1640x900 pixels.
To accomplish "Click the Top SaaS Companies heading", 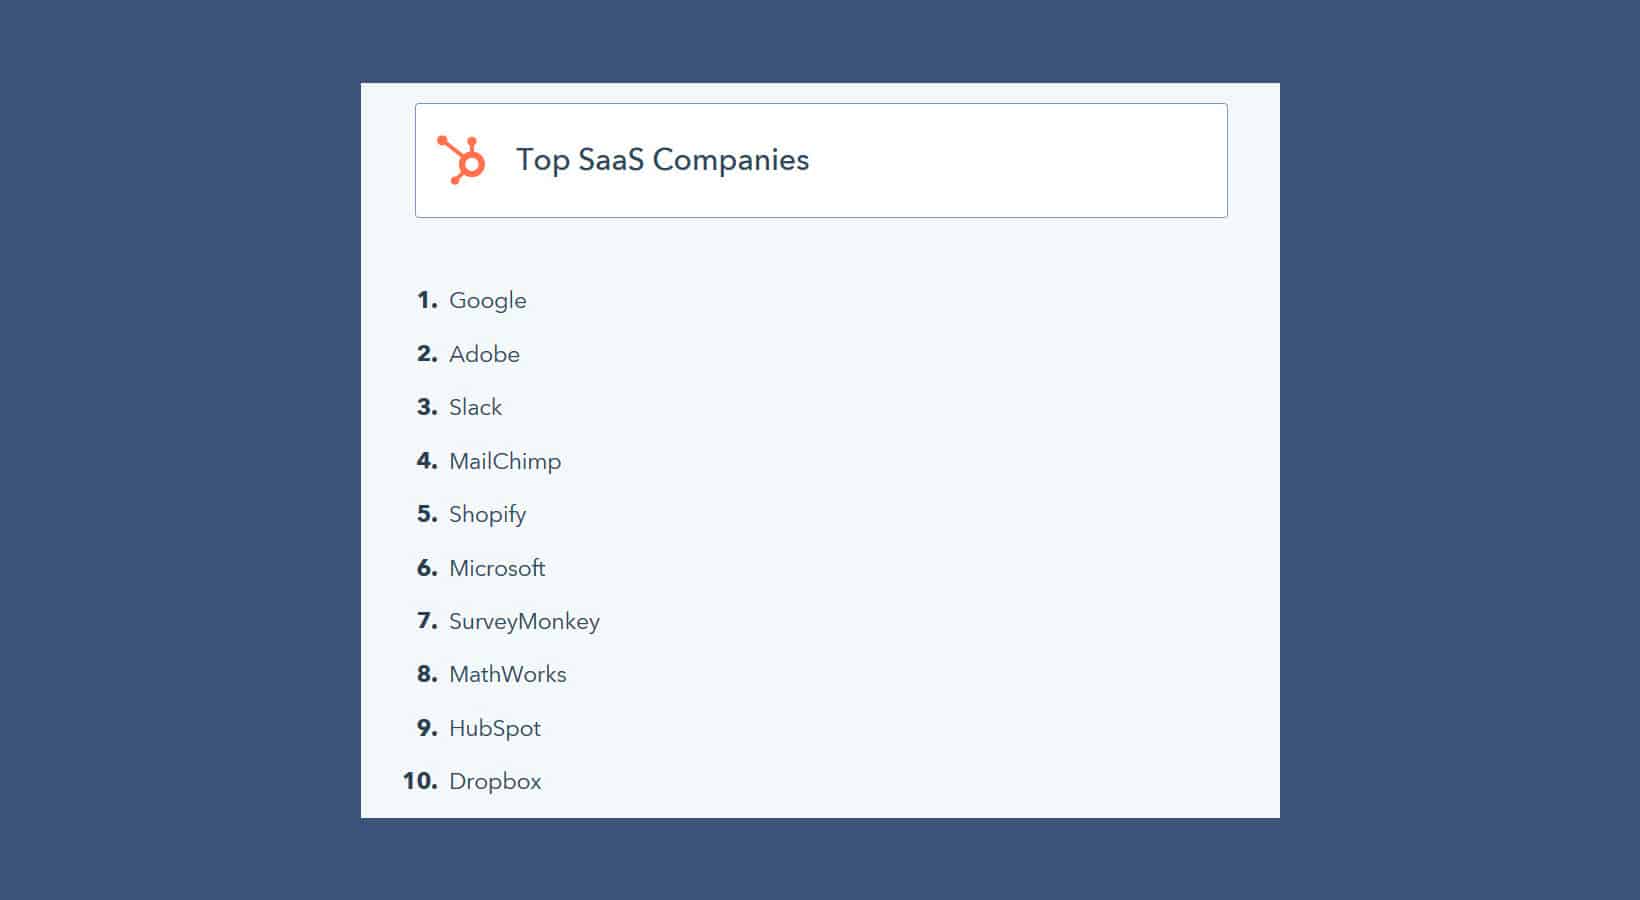I will point(662,160).
